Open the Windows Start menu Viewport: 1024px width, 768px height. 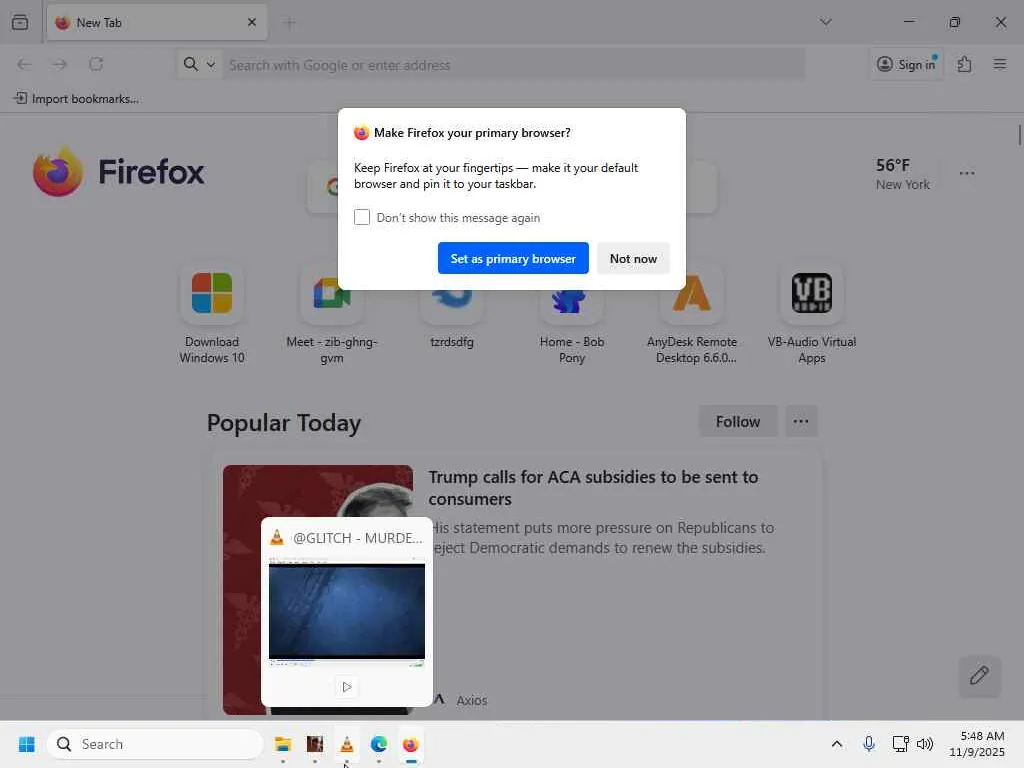pyautogui.click(x=27, y=744)
